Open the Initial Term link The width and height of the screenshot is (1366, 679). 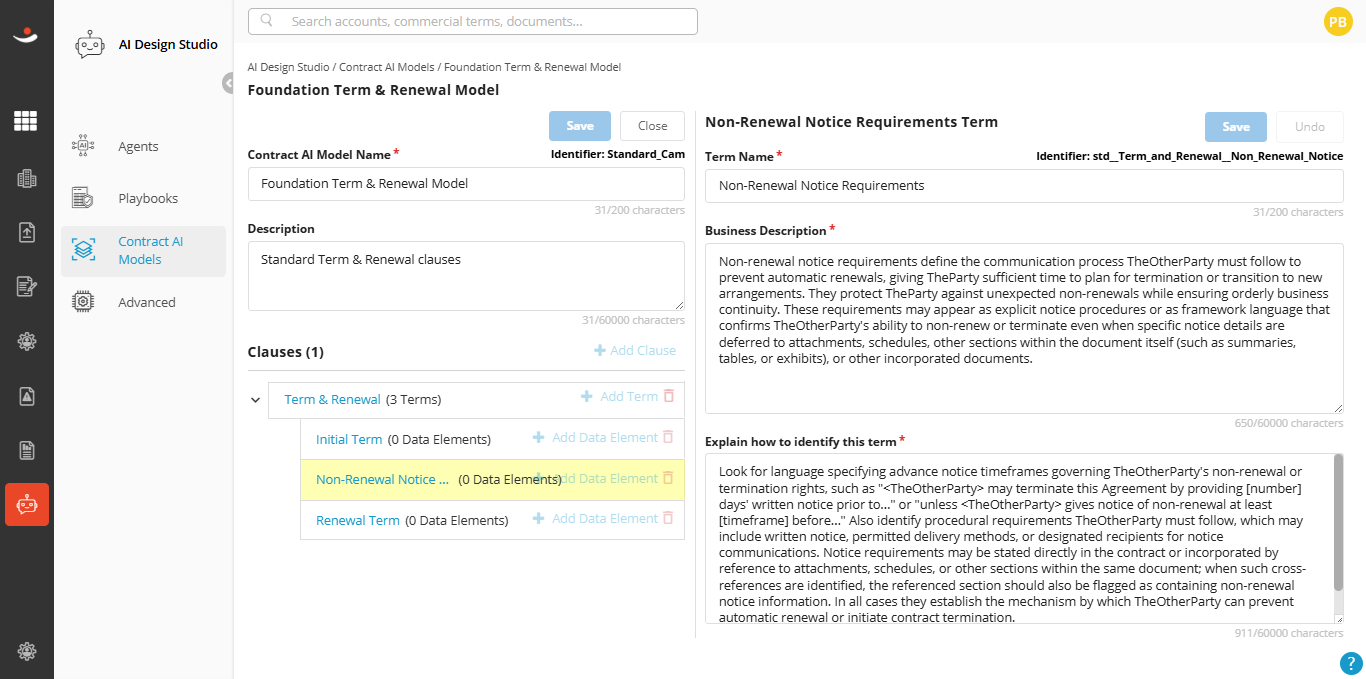(x=349, y=439)
